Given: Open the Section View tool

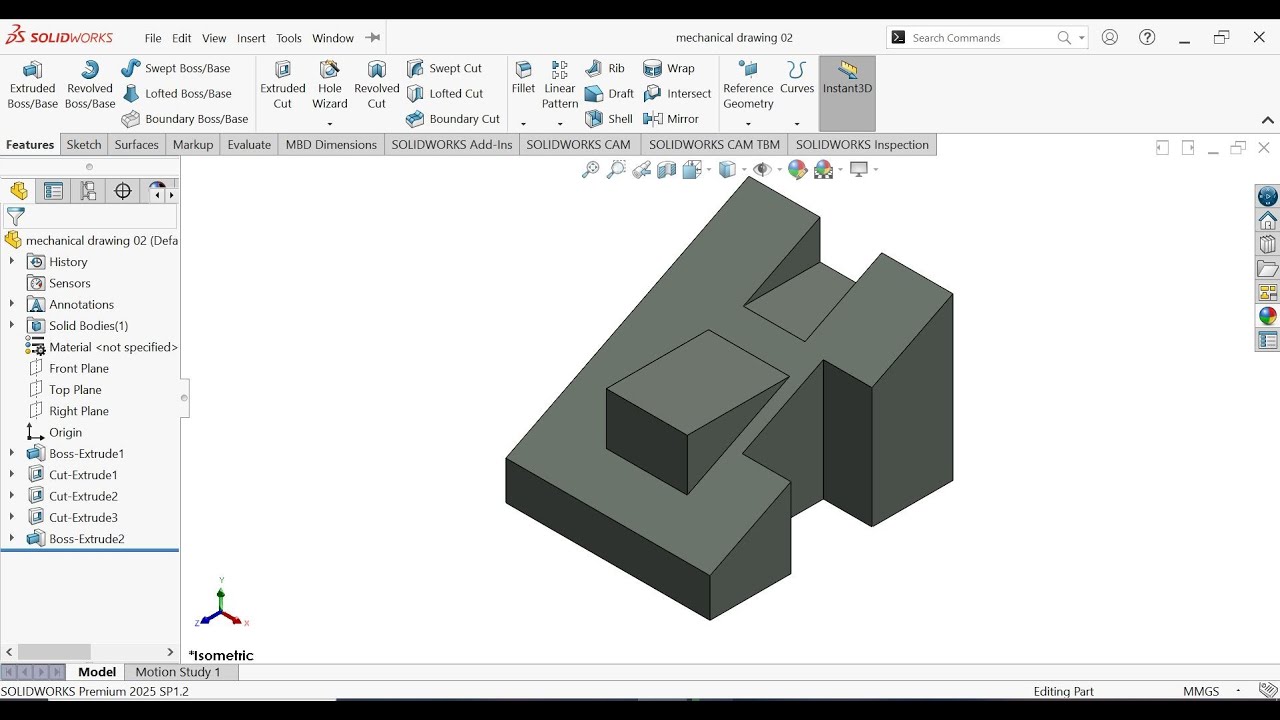Looking at the screenshot, I should [x=666, y=170].
